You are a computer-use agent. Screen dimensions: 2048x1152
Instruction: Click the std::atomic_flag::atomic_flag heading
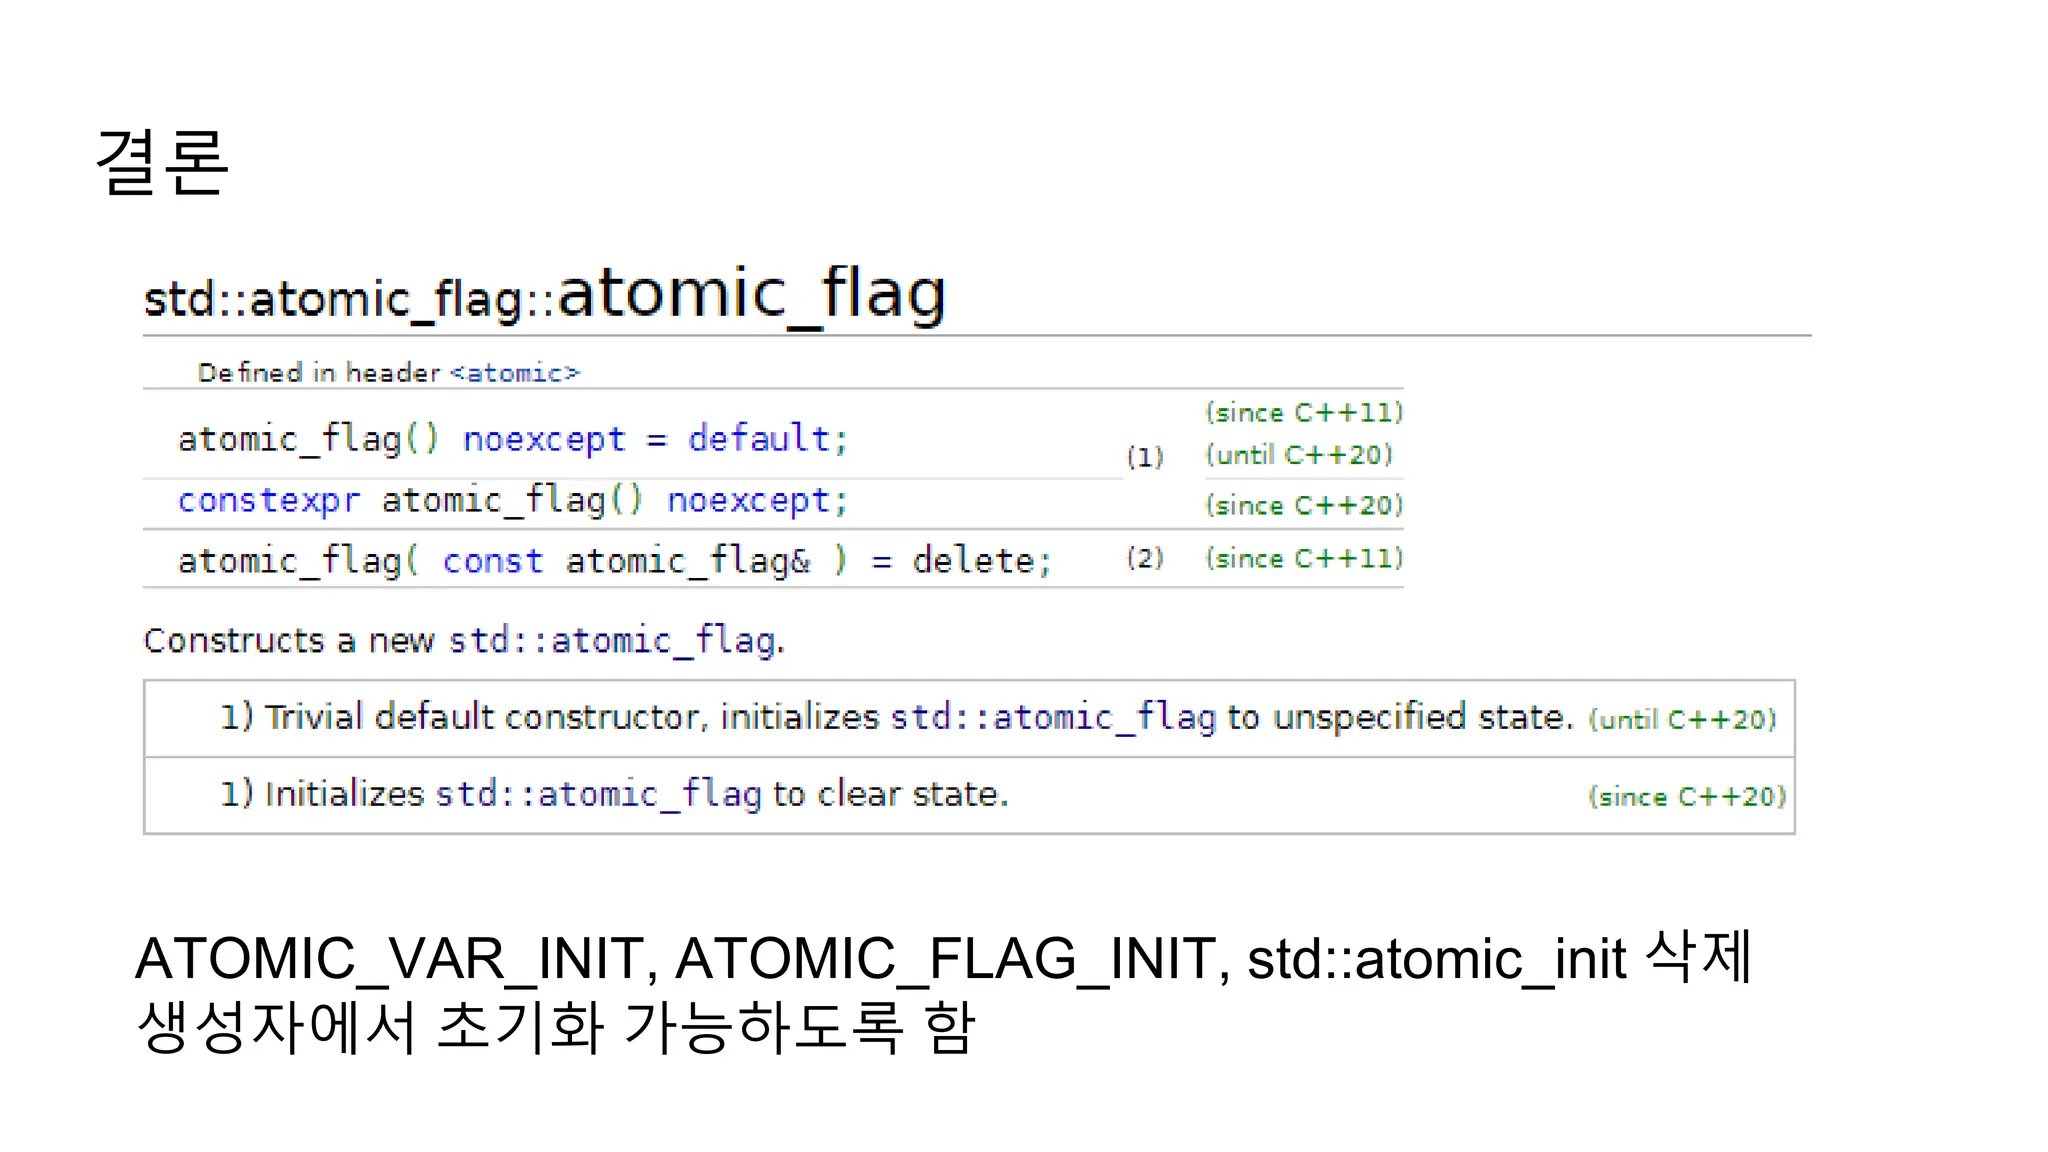pos(545,295)
